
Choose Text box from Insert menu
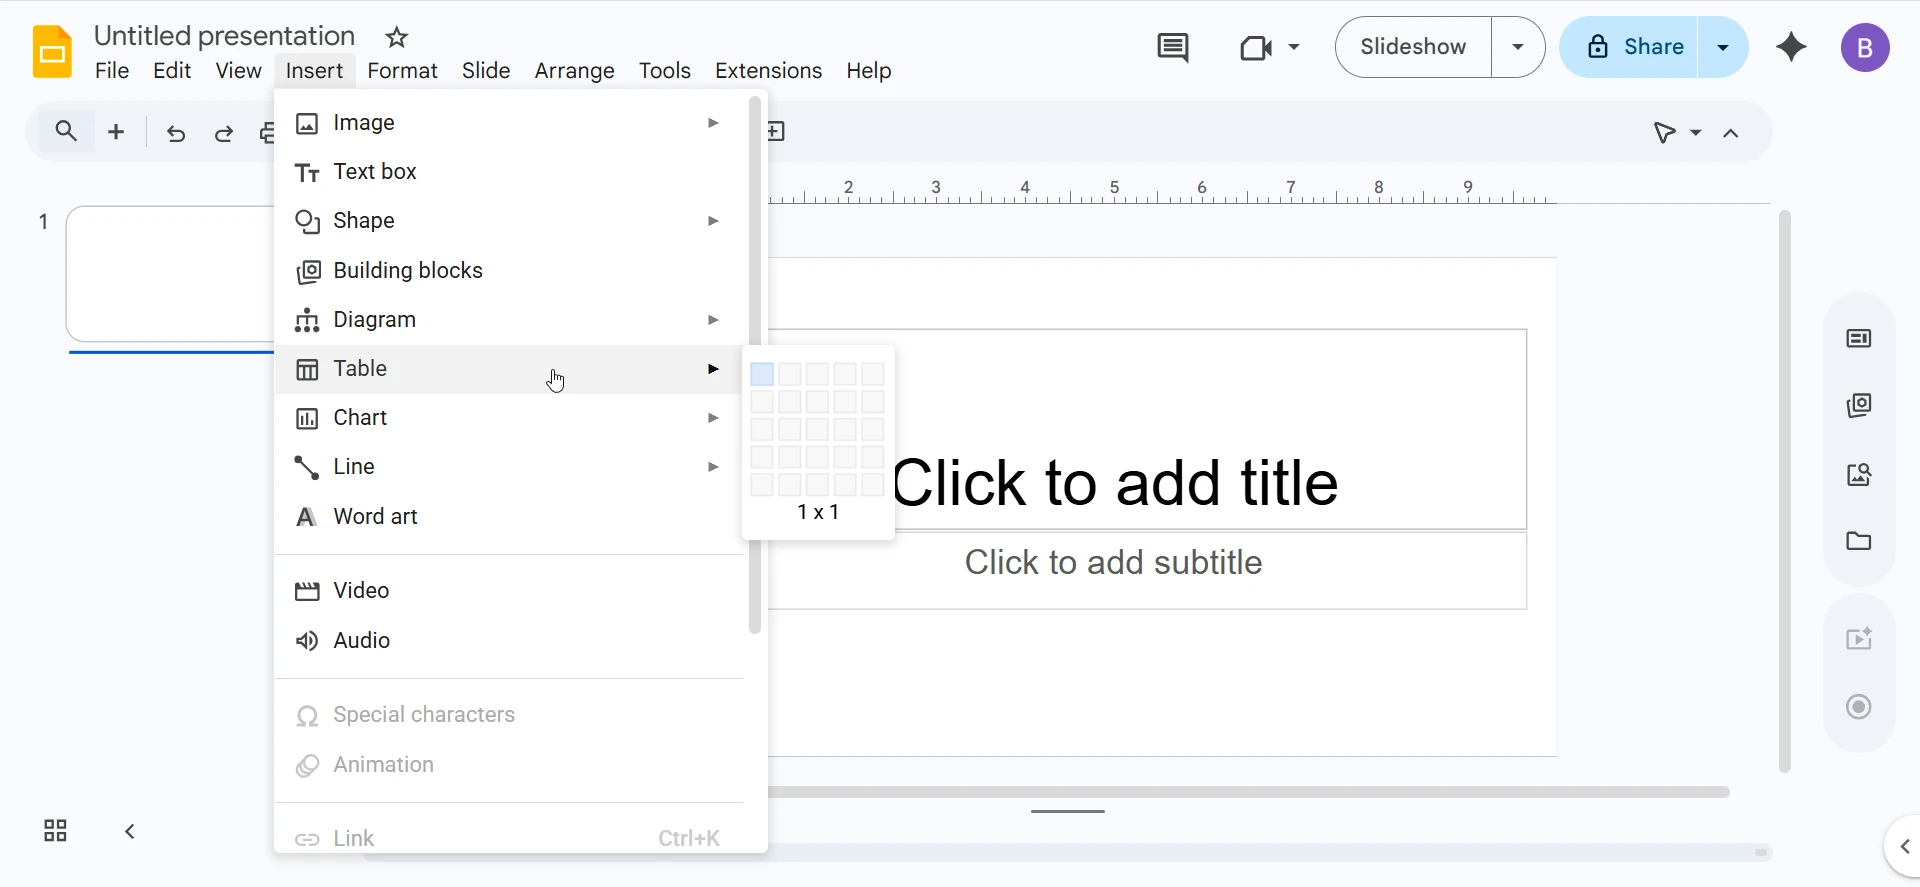375,172
